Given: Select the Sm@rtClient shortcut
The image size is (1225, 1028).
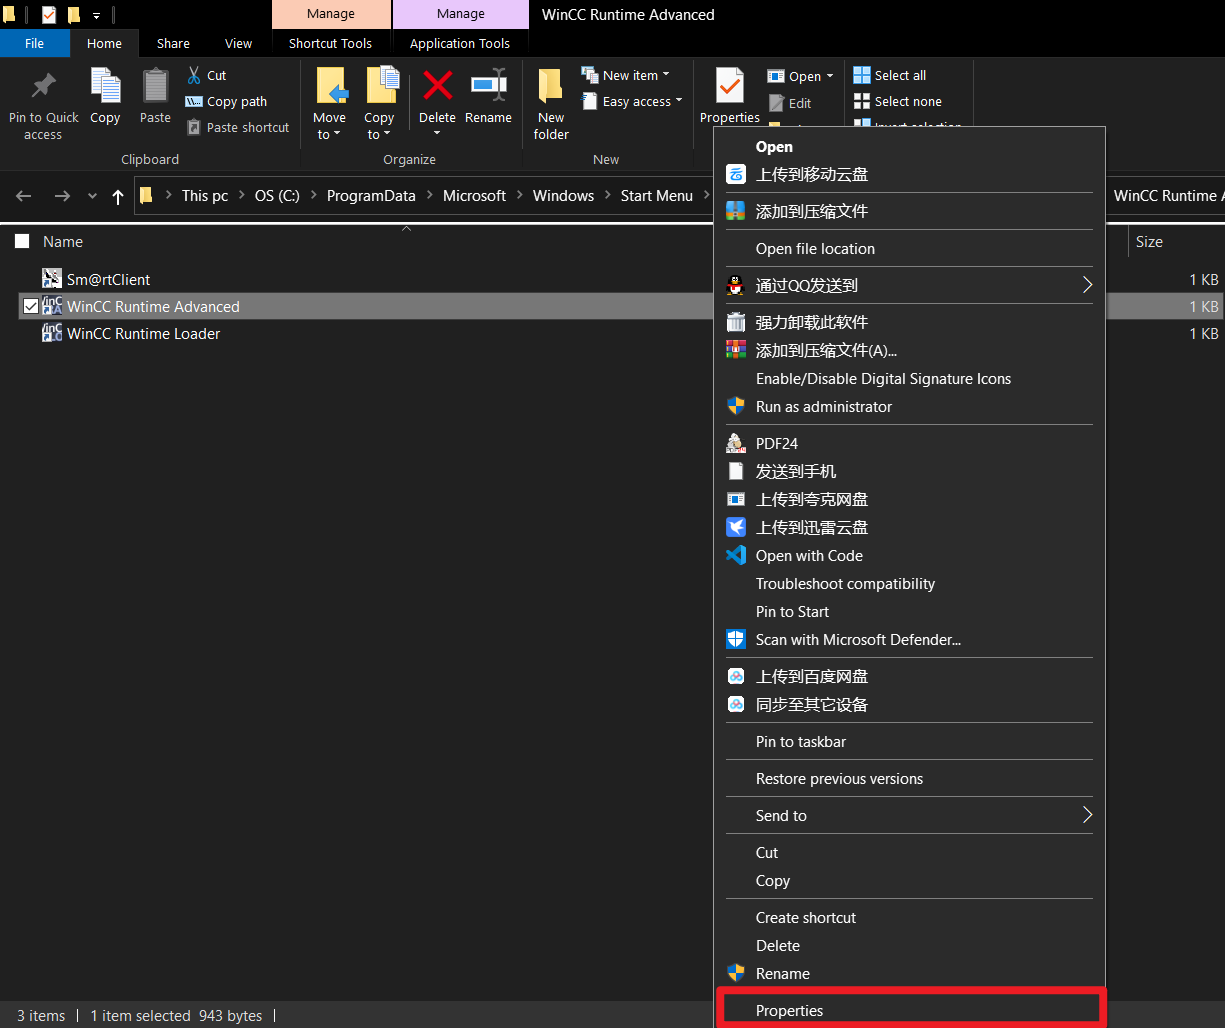Looking at the screenshot, I should coord(108,279).
